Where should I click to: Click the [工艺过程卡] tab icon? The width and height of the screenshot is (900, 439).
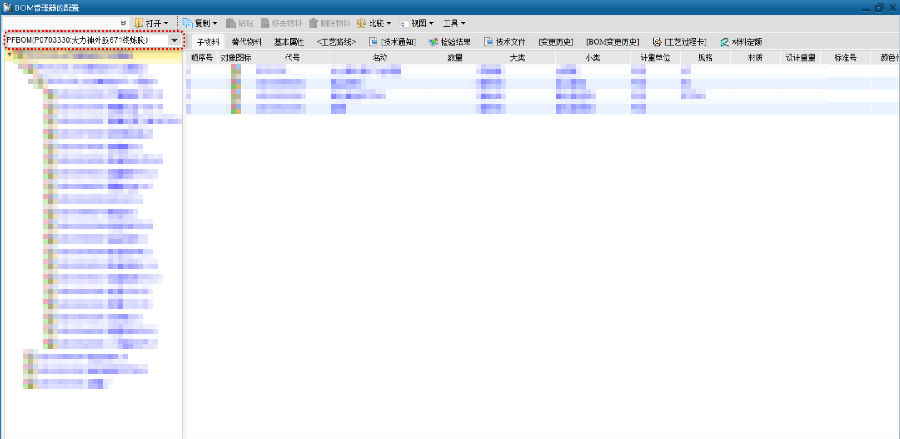pos(657,42)
